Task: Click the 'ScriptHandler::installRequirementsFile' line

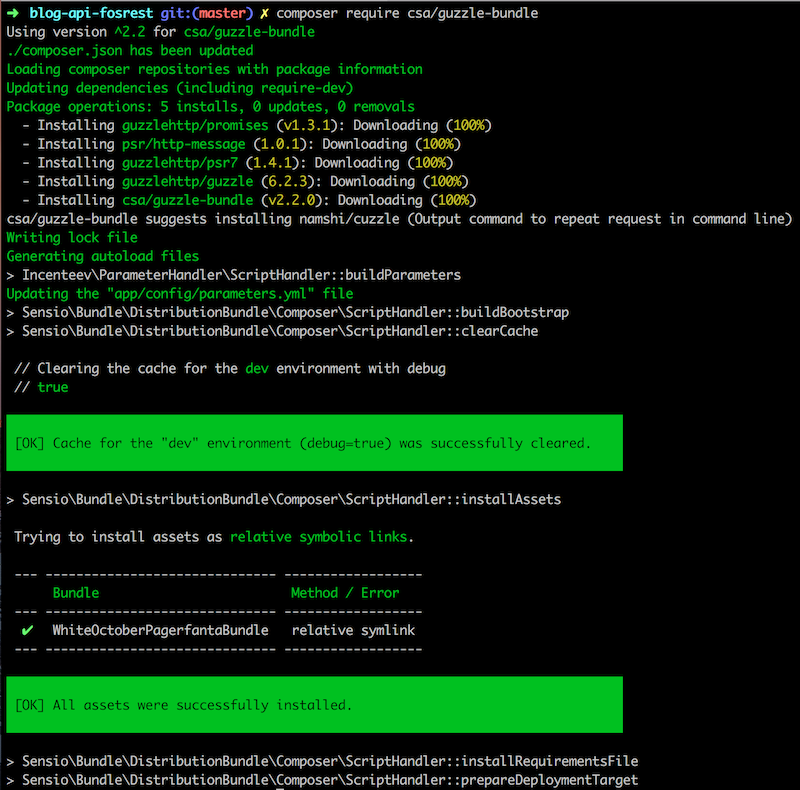Action: pyautogui.click(x=322, y=761)
